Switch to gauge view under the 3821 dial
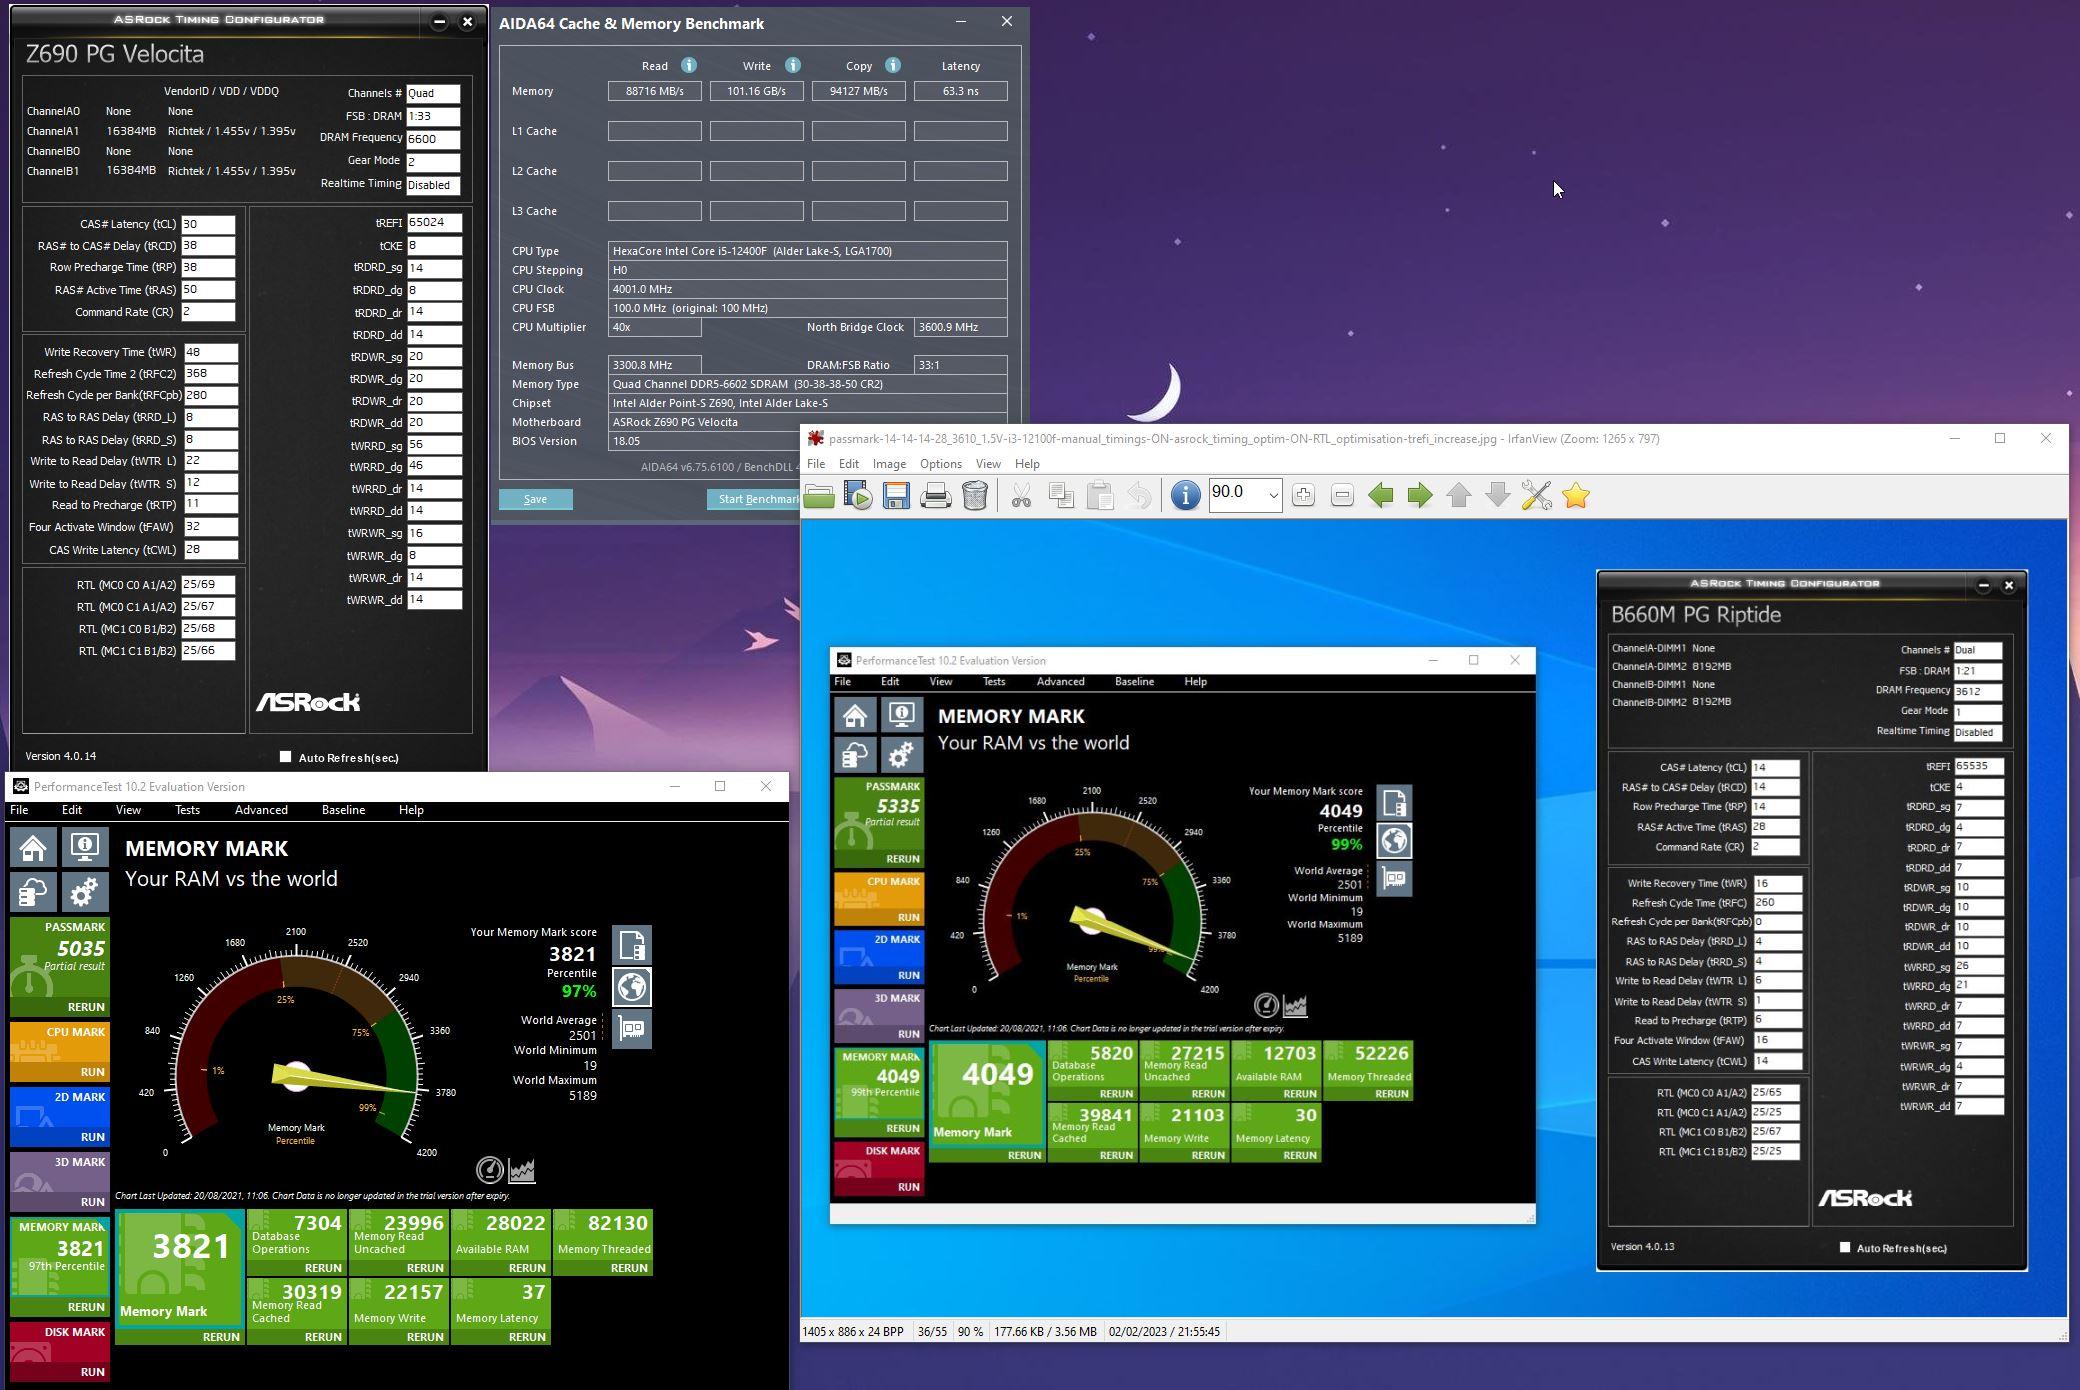Screen dimensions: 2080x1390 [490, 1170]
